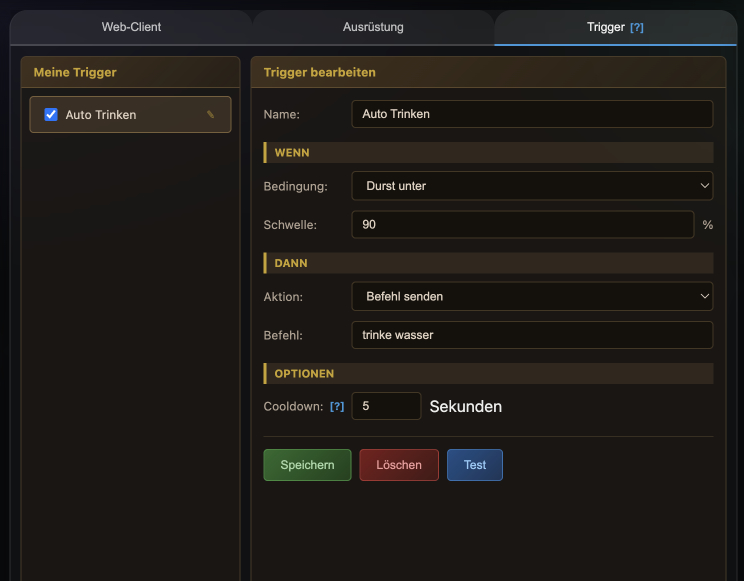Expand the Bedingung dropdown

532,186
